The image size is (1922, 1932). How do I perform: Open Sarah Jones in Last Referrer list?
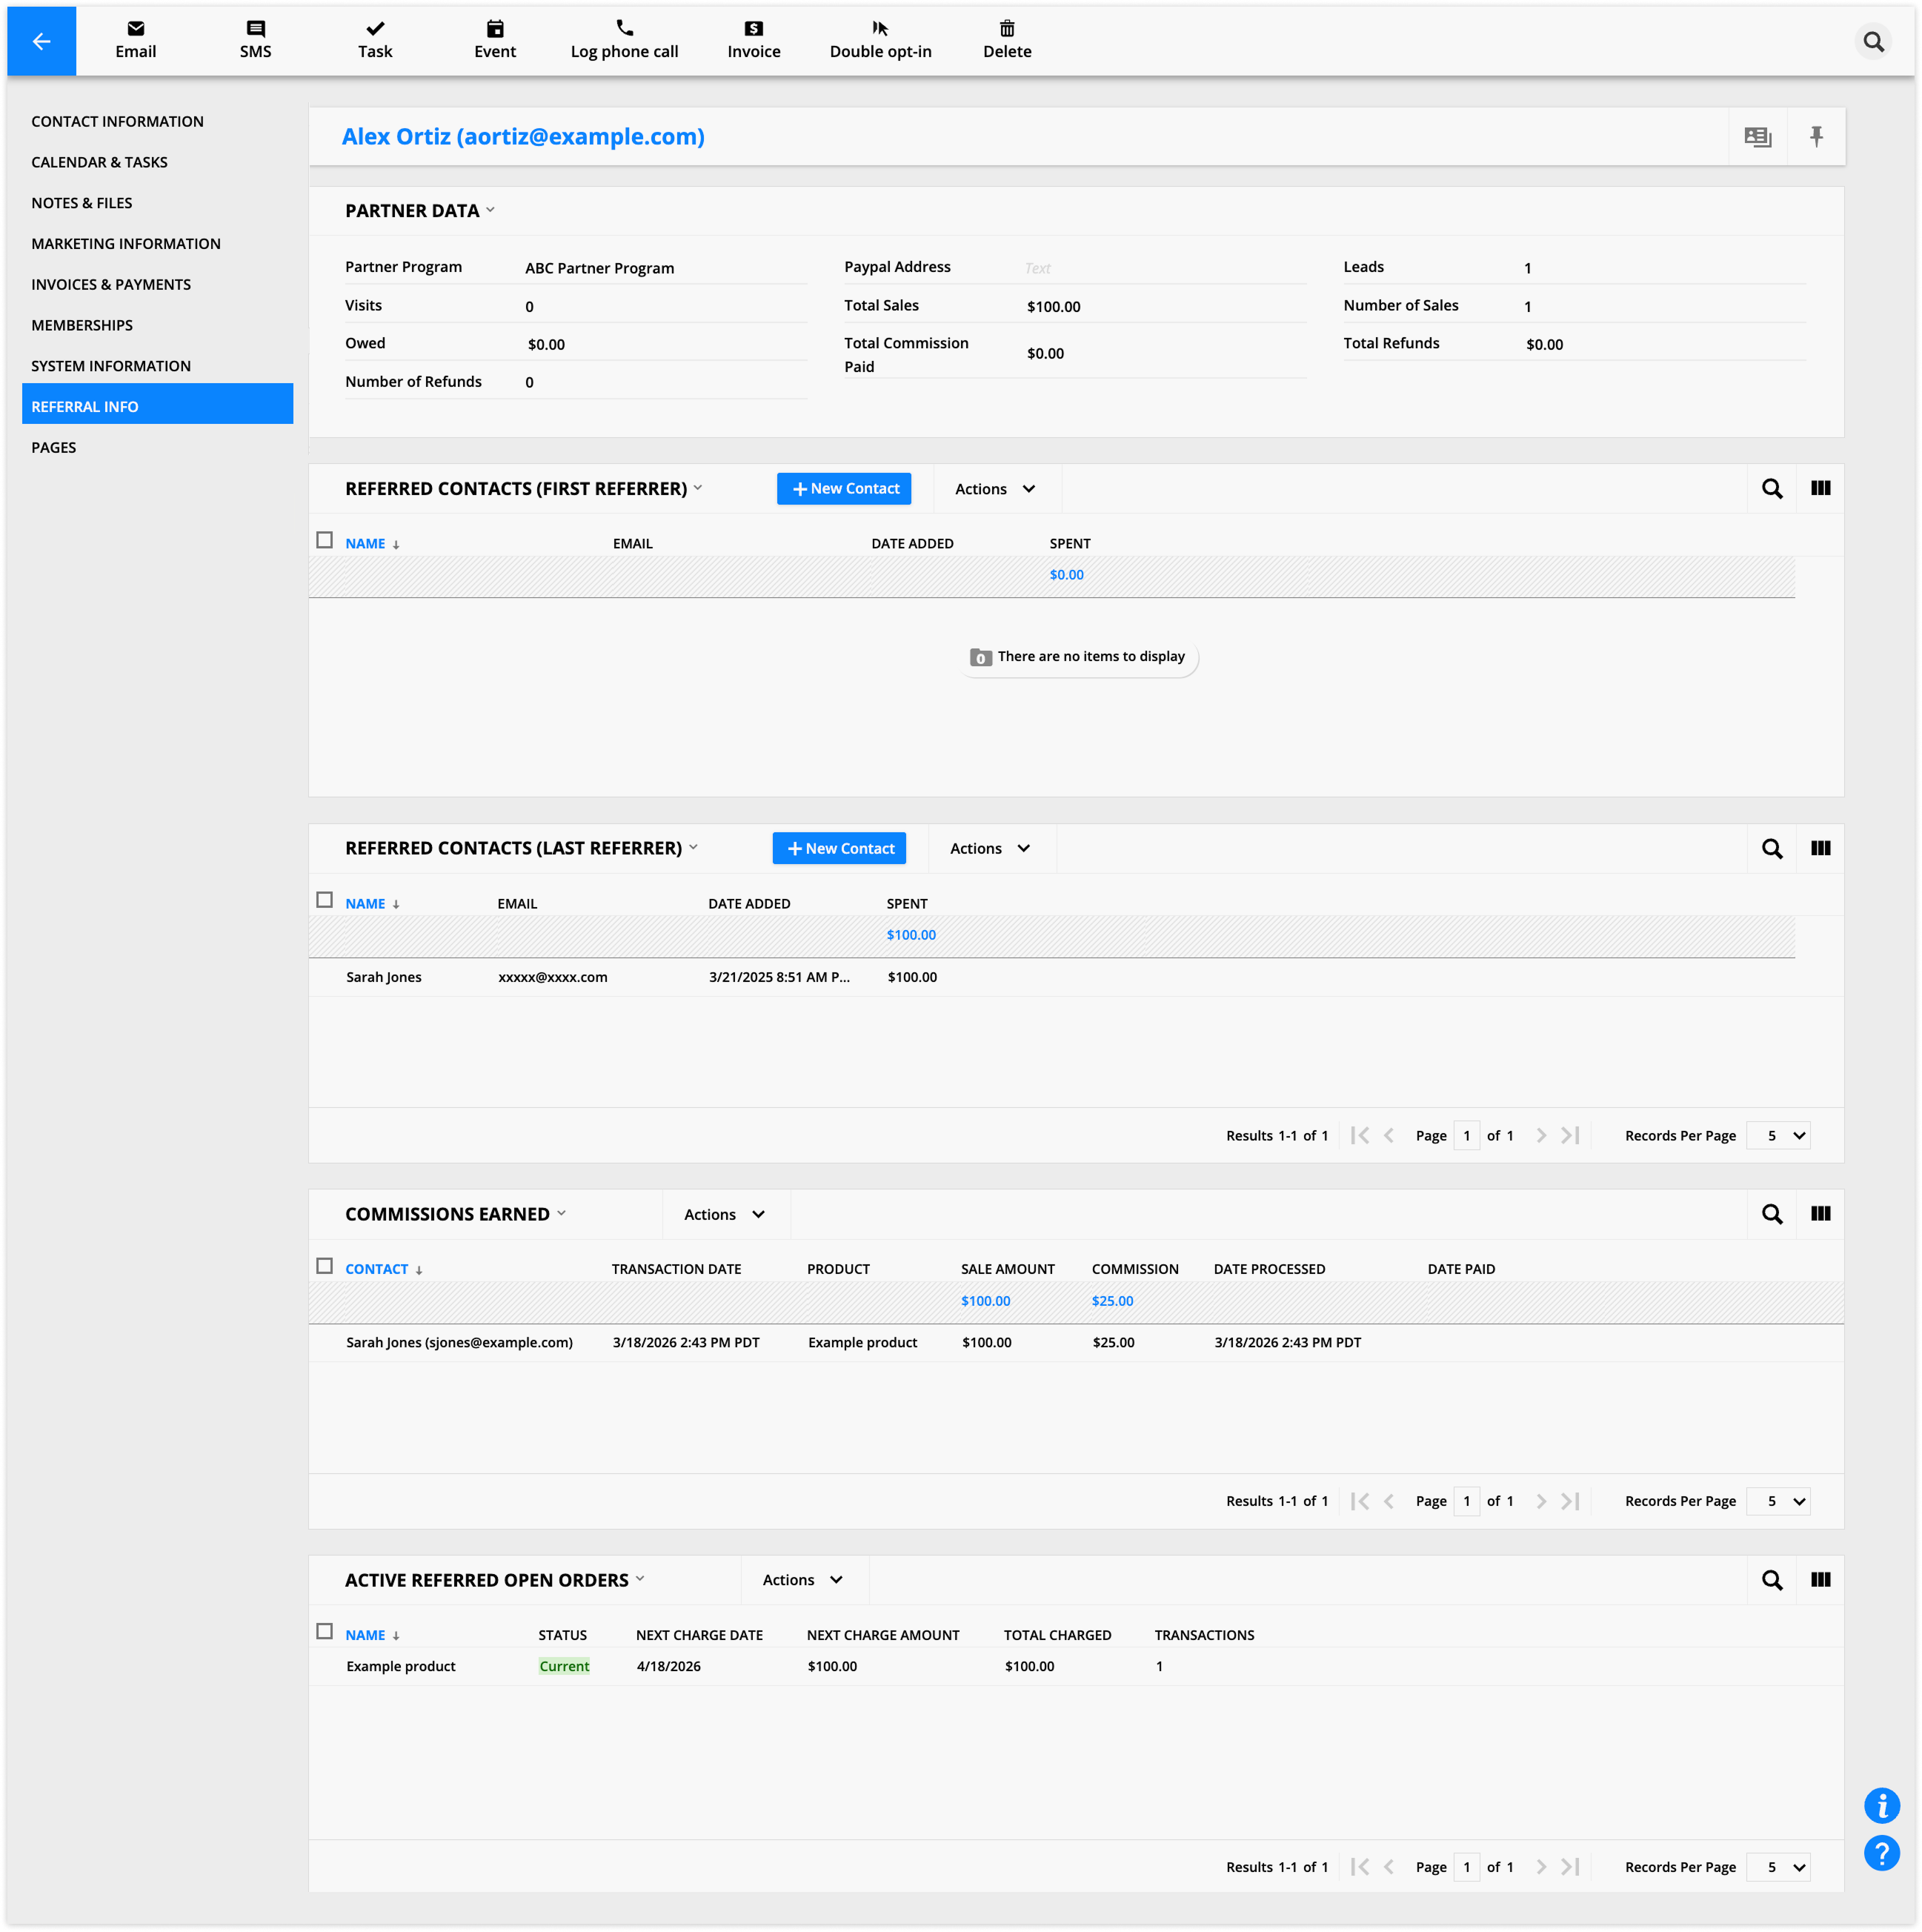tap(384, 977)
